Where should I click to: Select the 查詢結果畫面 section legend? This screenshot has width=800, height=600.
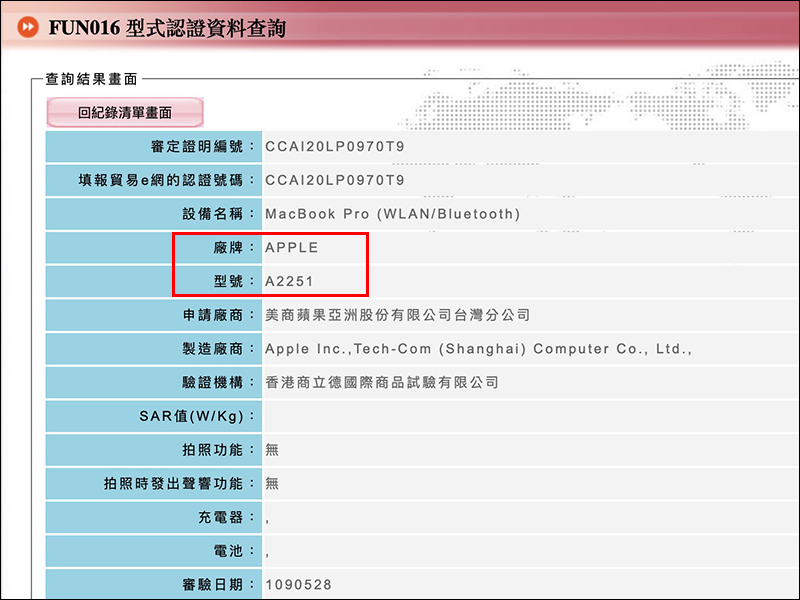coord(91,79)
